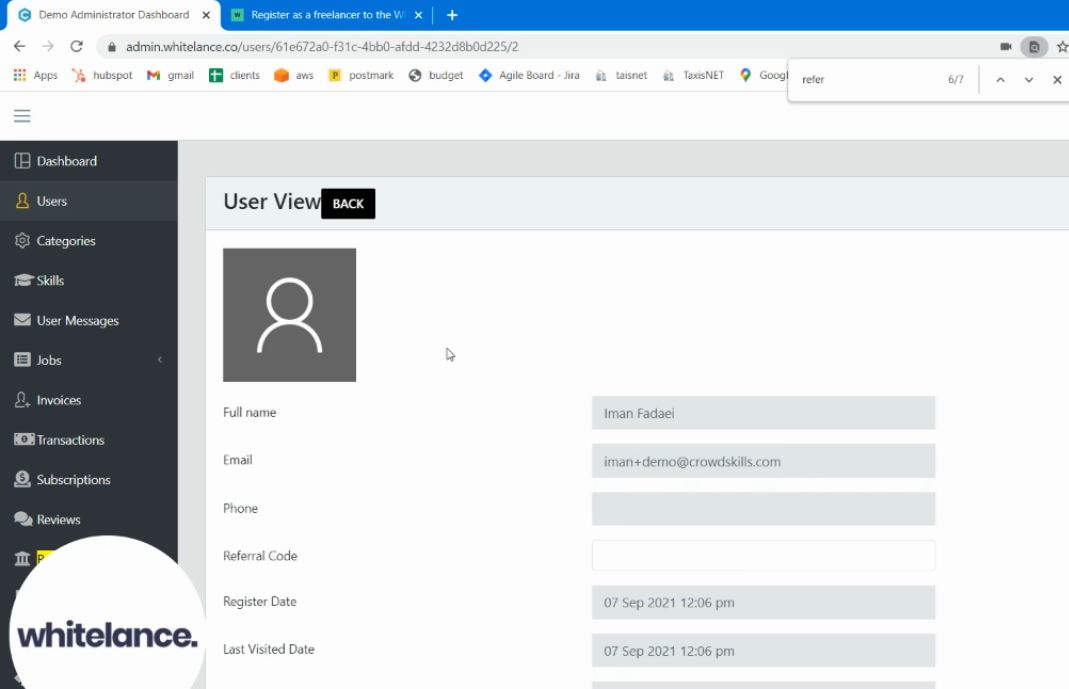The image size is (1069, 689).
Task: Click the Dashboard sidebar icon
Action: point(22,161)
